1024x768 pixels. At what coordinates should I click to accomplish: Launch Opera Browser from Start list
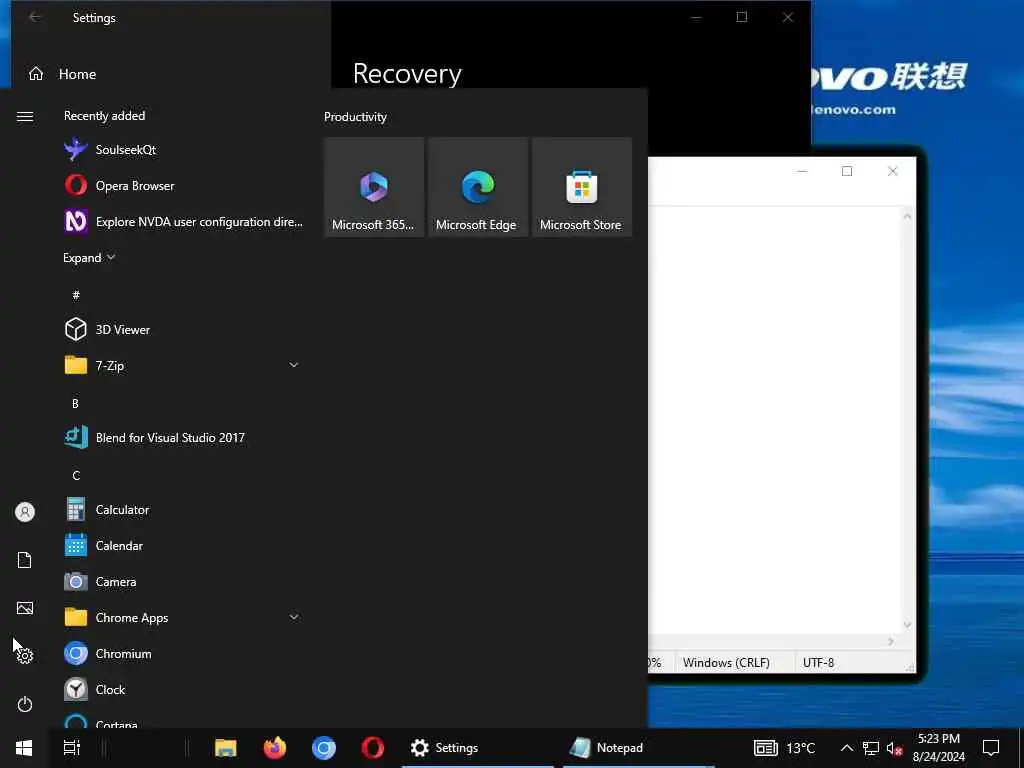pos(183,185)
